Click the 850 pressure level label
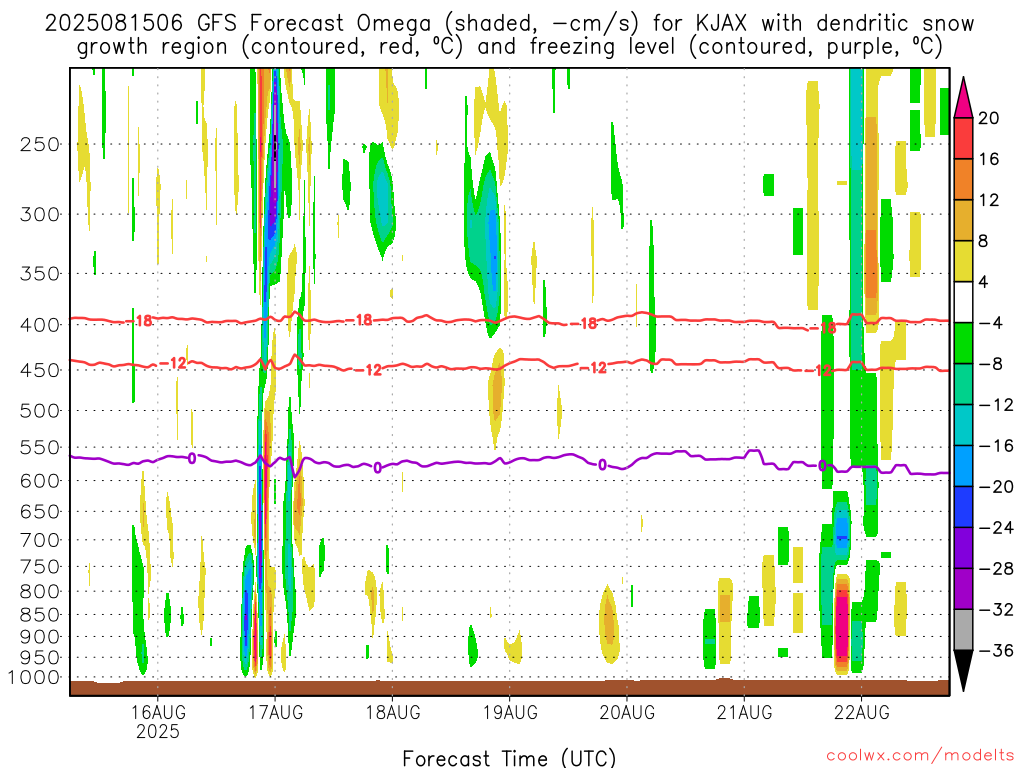The width and height of the screenshot is (1024, 768). 40,615
